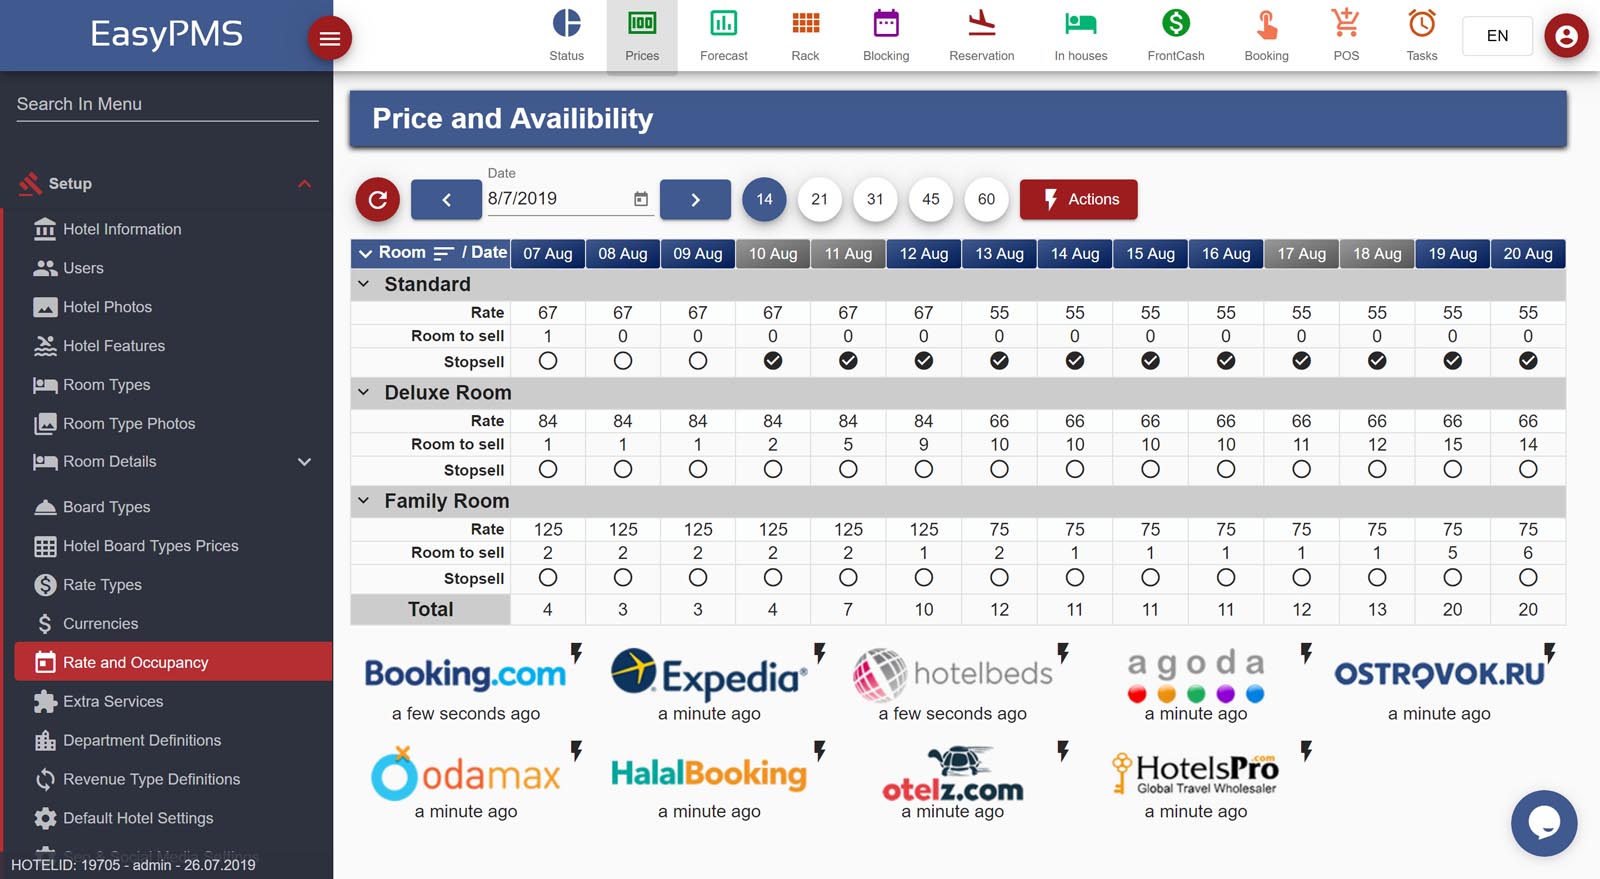Expand the Room Details submenu
The image size is (1600, 879).
[305, 462]
